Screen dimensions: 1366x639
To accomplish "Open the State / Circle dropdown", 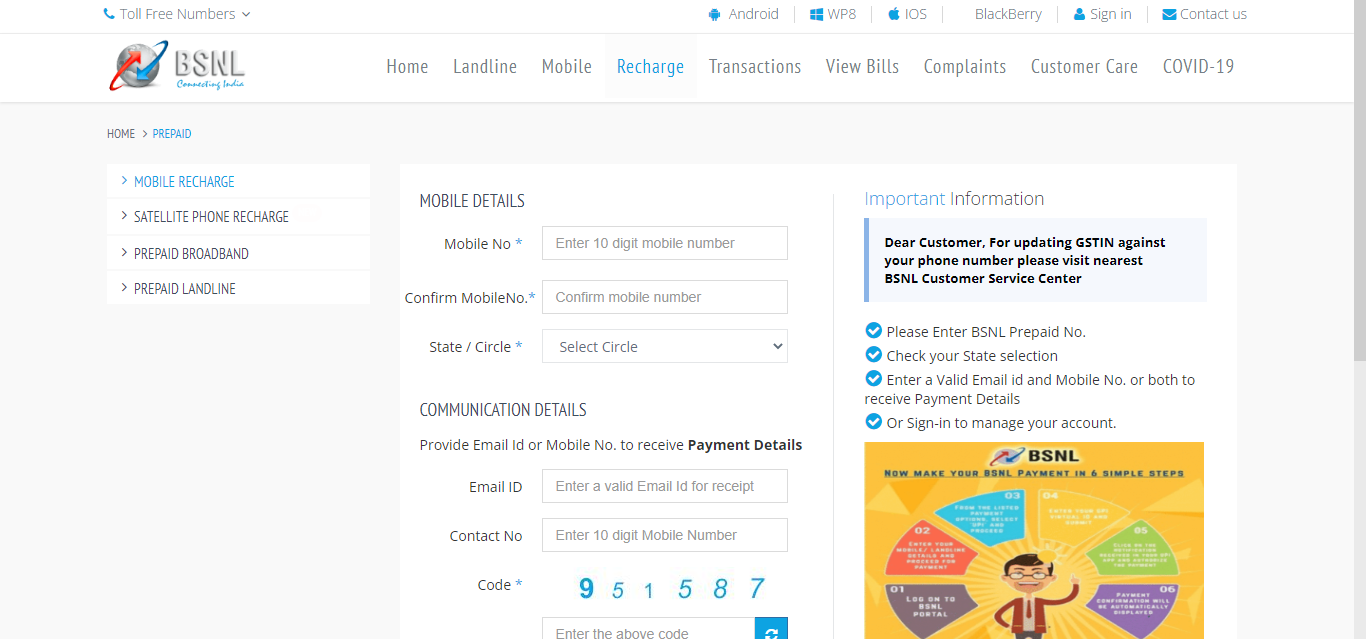I will point(664,347).
